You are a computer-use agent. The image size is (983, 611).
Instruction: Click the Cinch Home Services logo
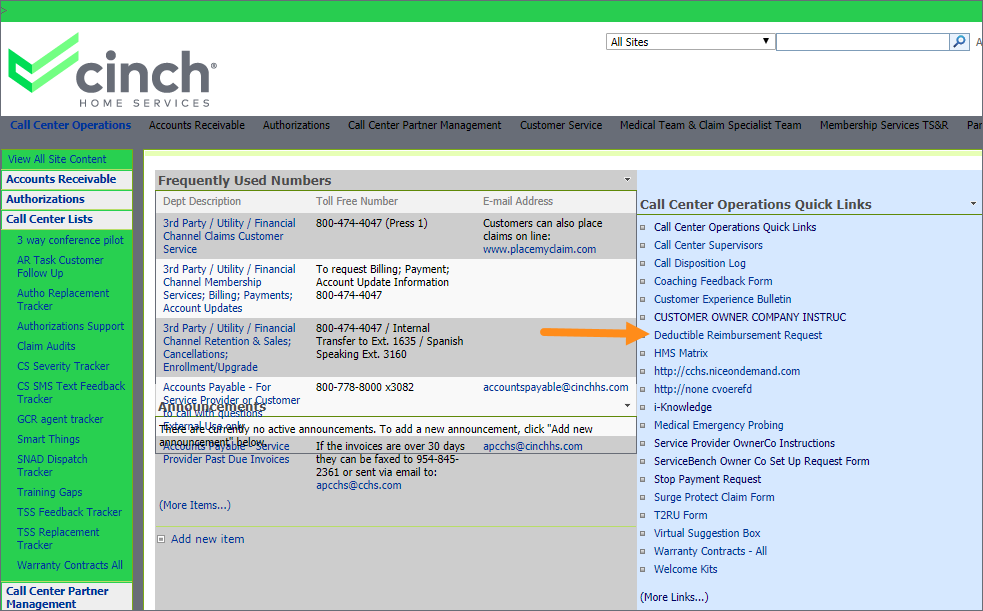coord(112,70)
